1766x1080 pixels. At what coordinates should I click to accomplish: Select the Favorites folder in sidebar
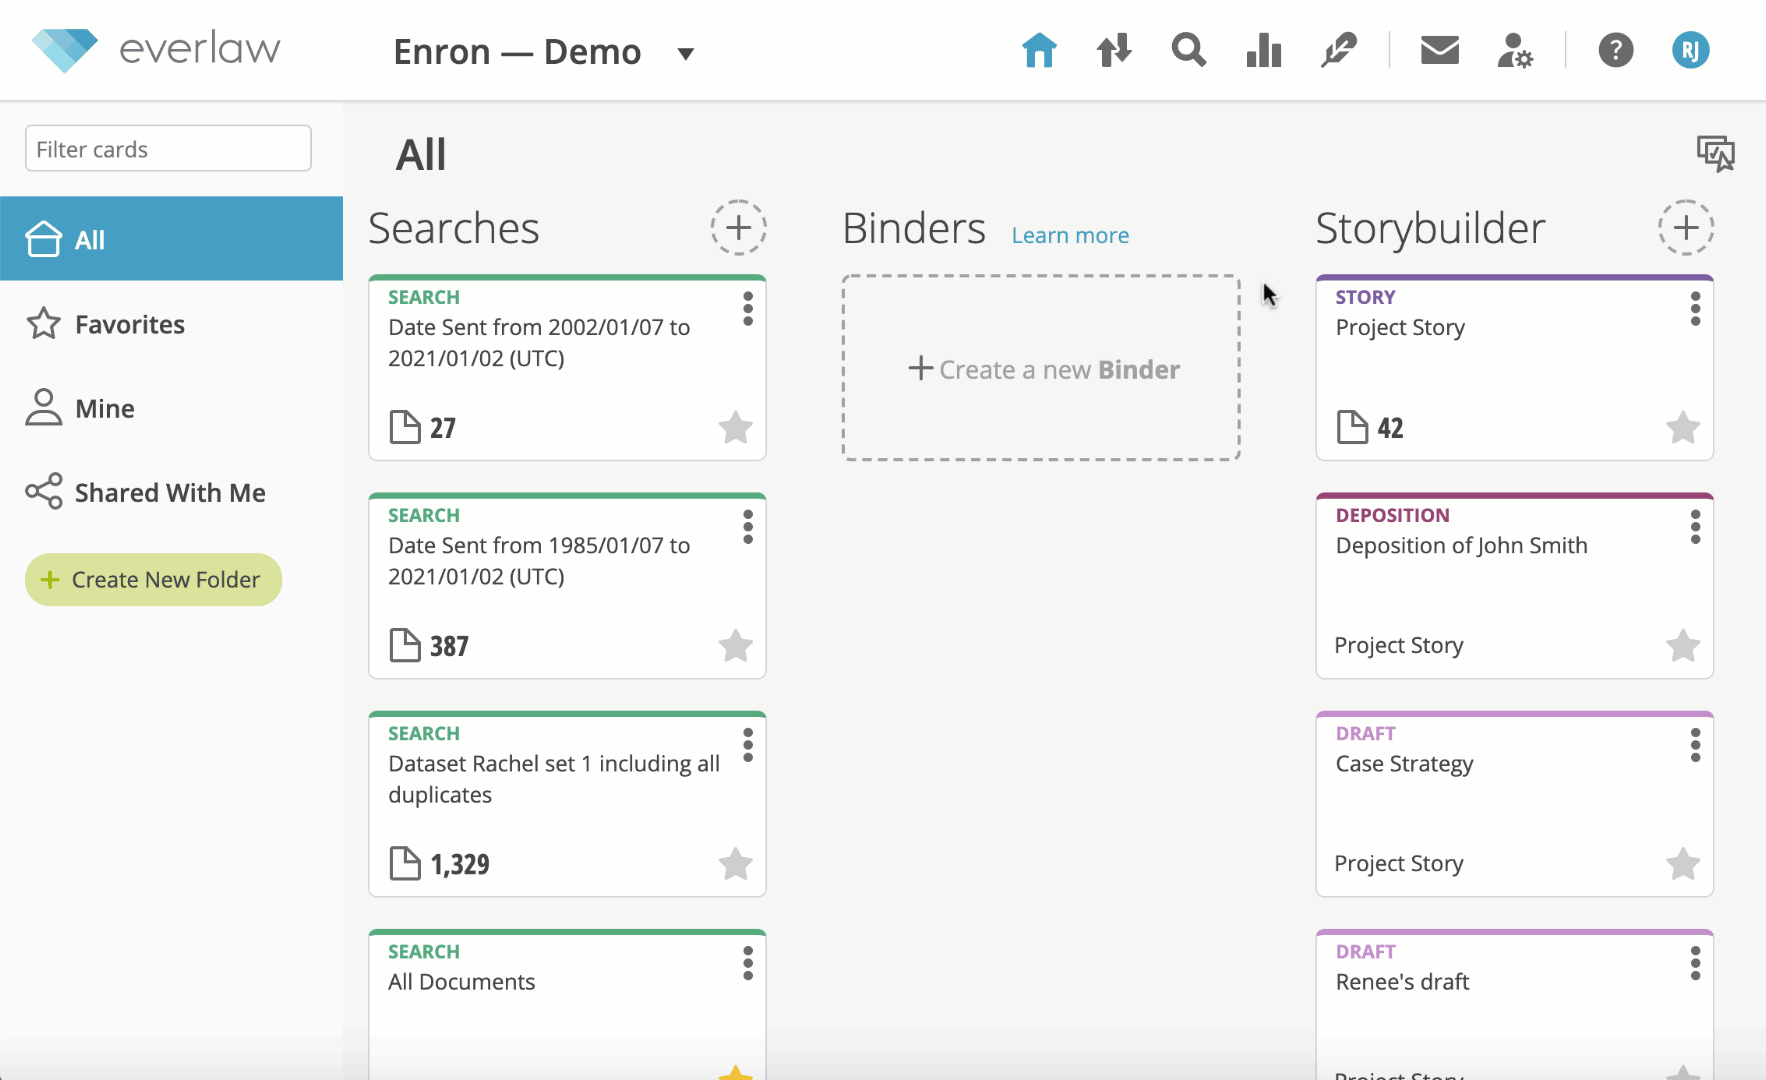tap(171, 324)
